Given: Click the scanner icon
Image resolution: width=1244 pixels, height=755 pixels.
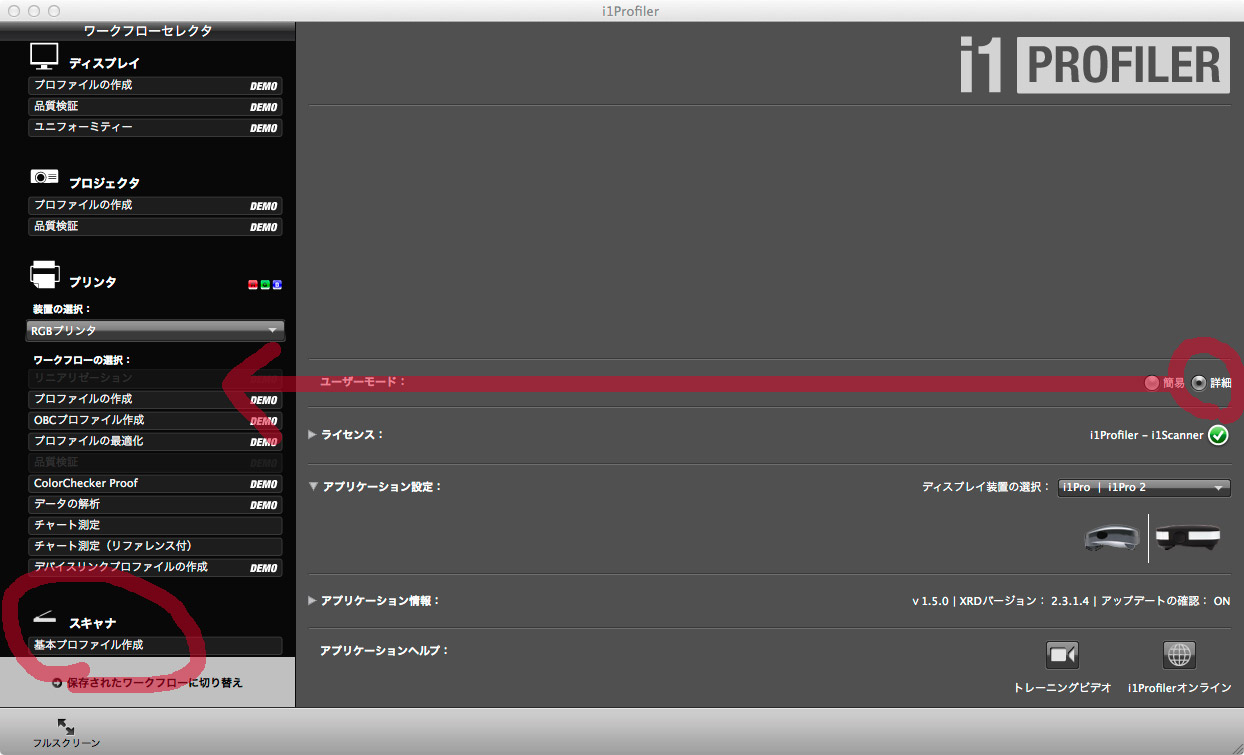Looking at the screenshot, I should point(46,616).
